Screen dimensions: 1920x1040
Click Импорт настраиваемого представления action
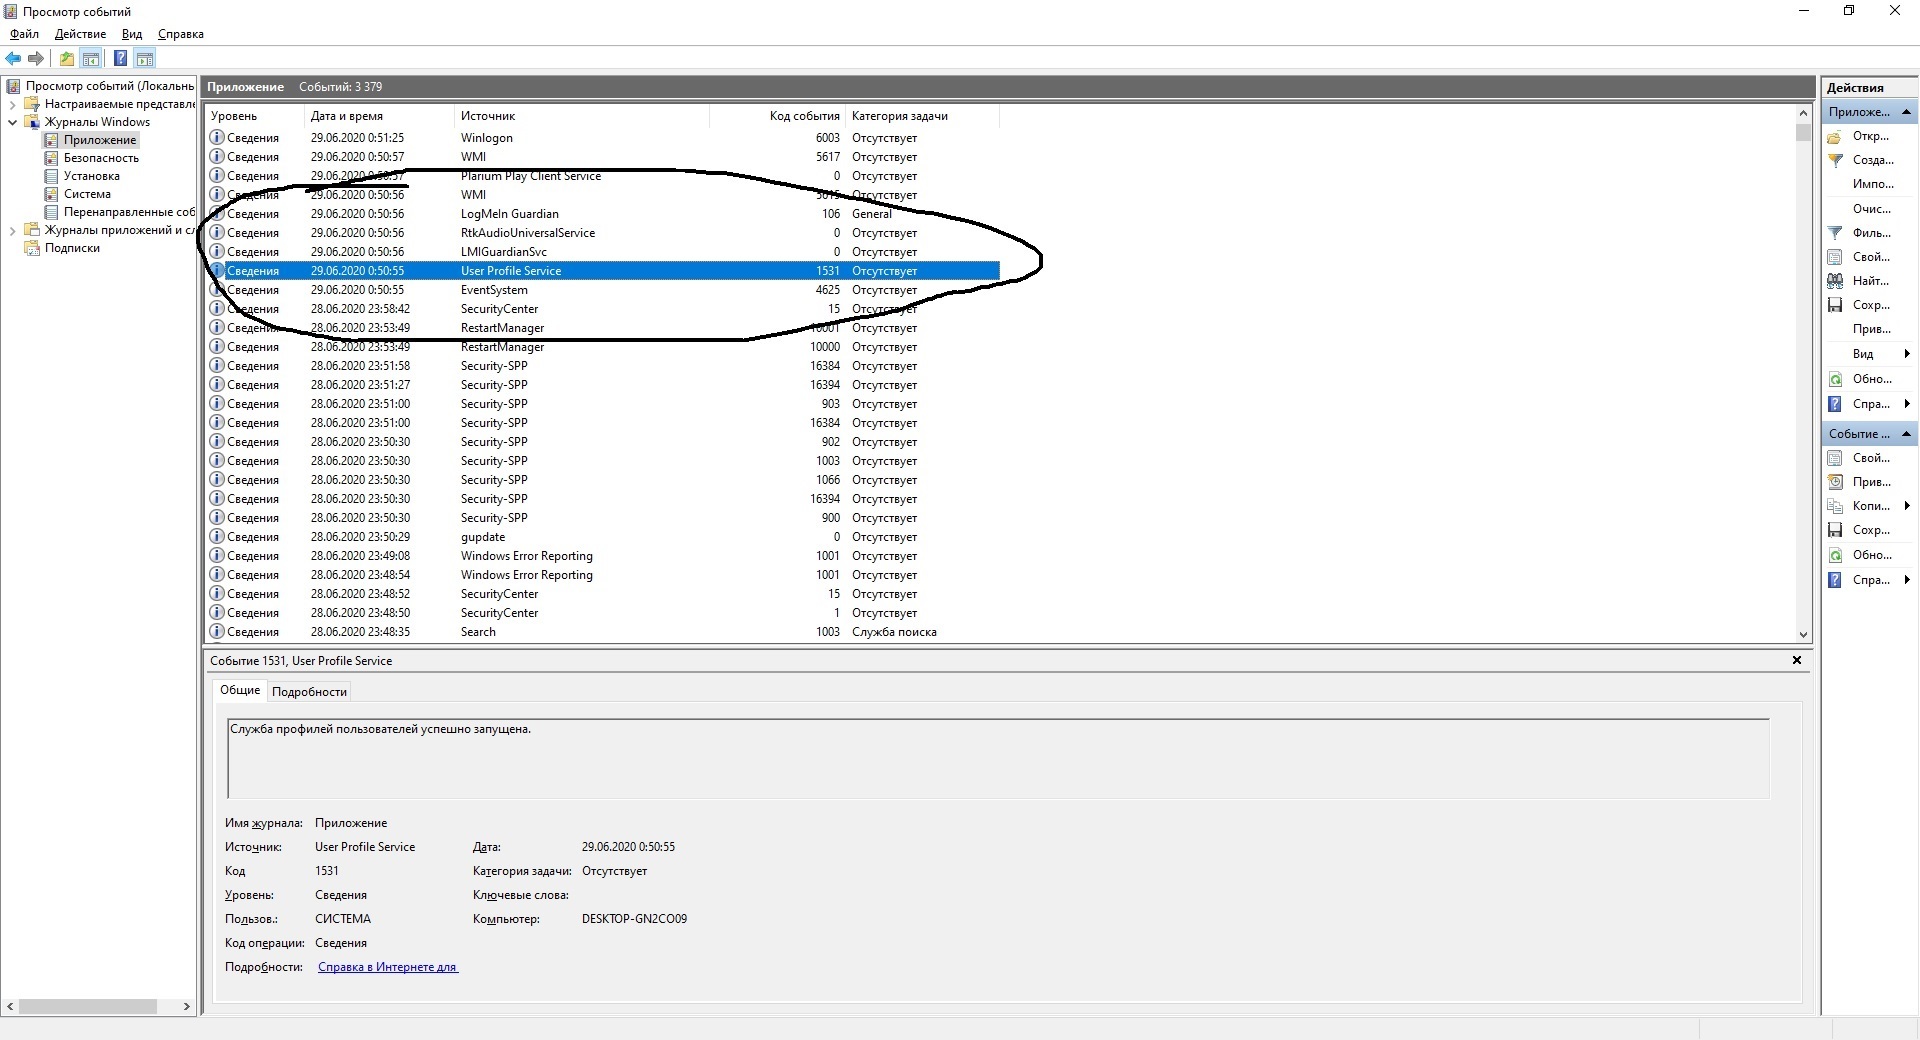(x=1872, y=184)
